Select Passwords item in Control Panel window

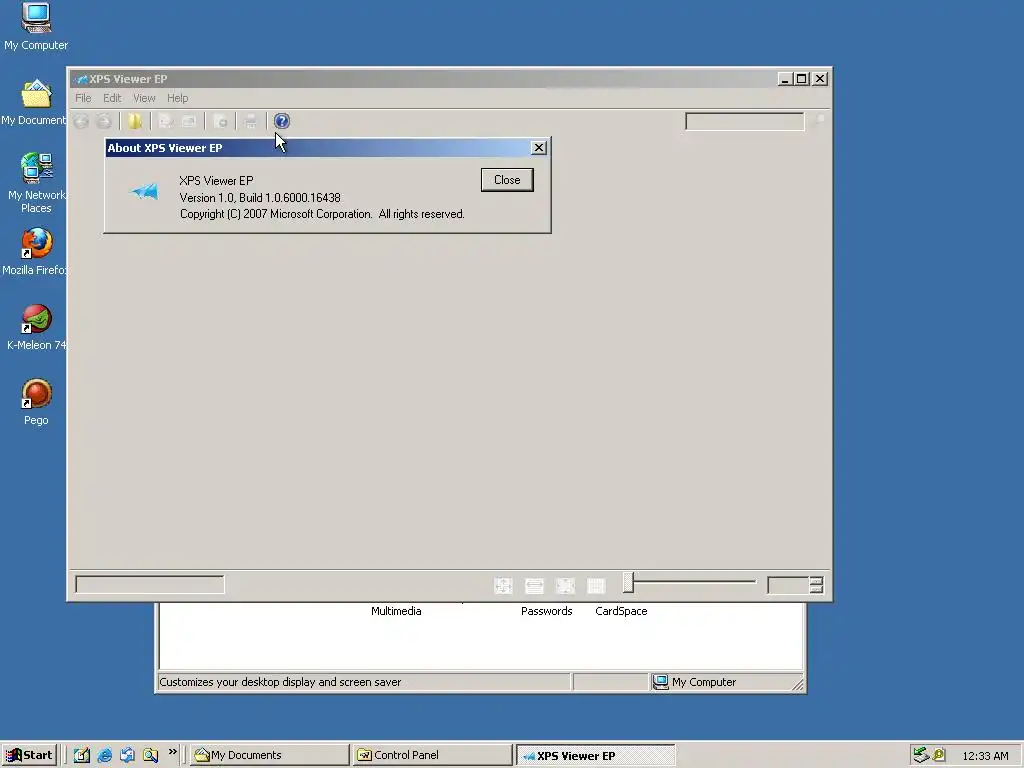pos(547,611)
